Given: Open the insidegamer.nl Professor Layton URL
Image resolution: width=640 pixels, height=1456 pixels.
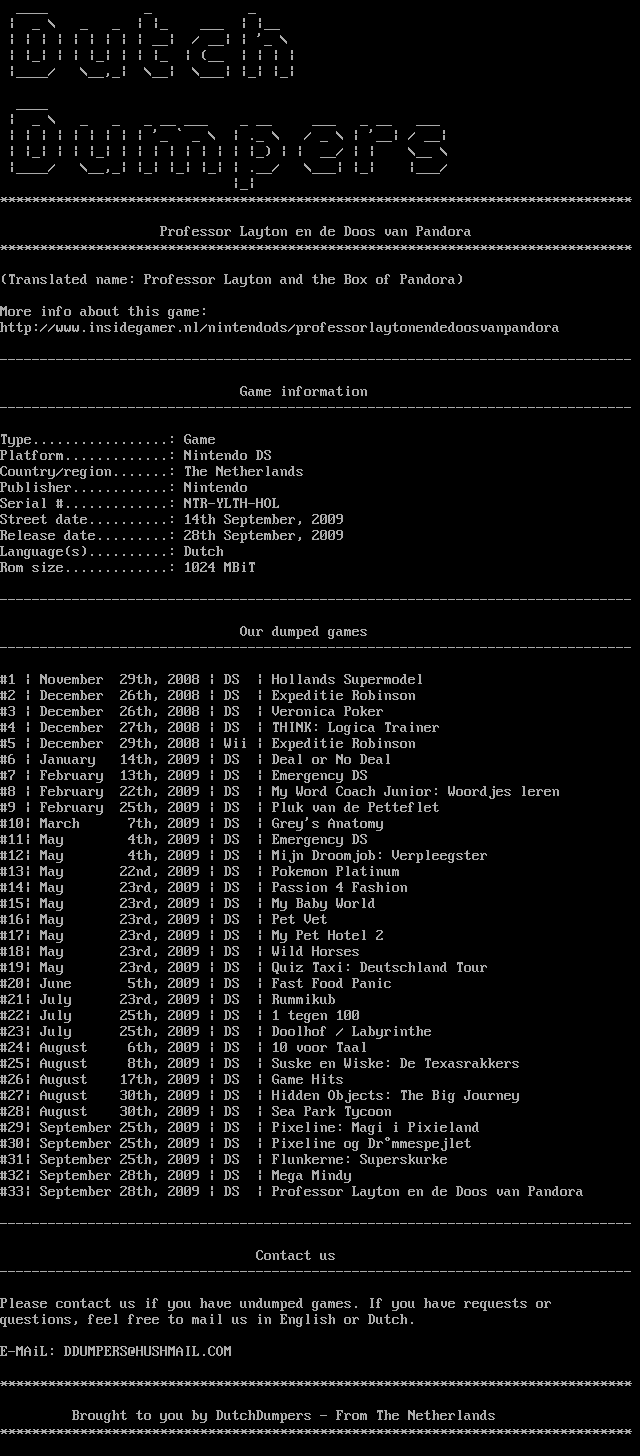Looking at the screenshot, I should (279, 328).
